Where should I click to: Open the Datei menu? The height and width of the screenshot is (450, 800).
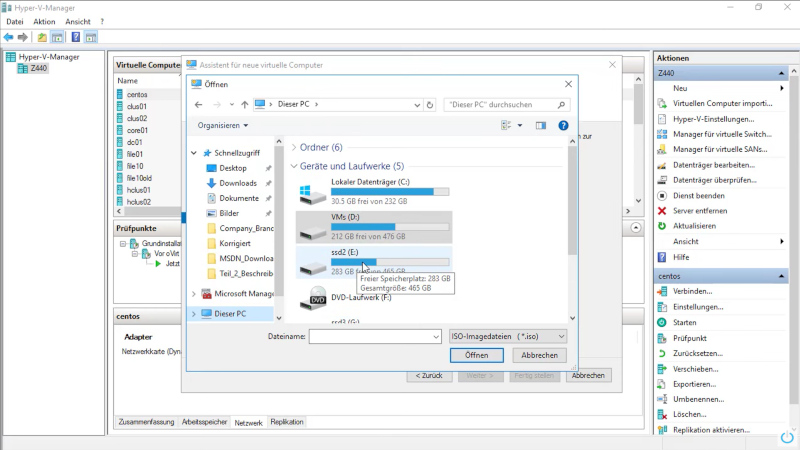tap(15, 21)
